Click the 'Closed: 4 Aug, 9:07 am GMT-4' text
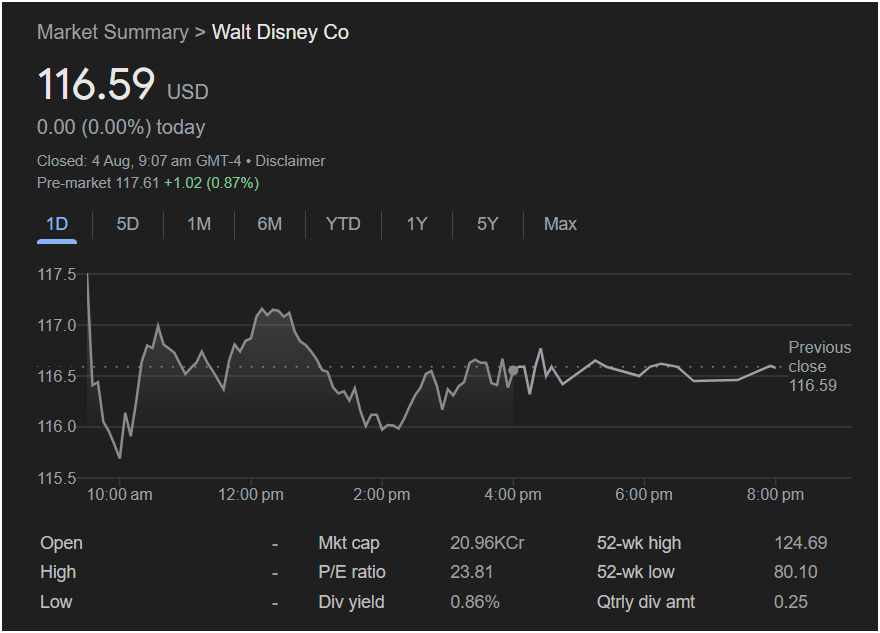 pos(139,161)
